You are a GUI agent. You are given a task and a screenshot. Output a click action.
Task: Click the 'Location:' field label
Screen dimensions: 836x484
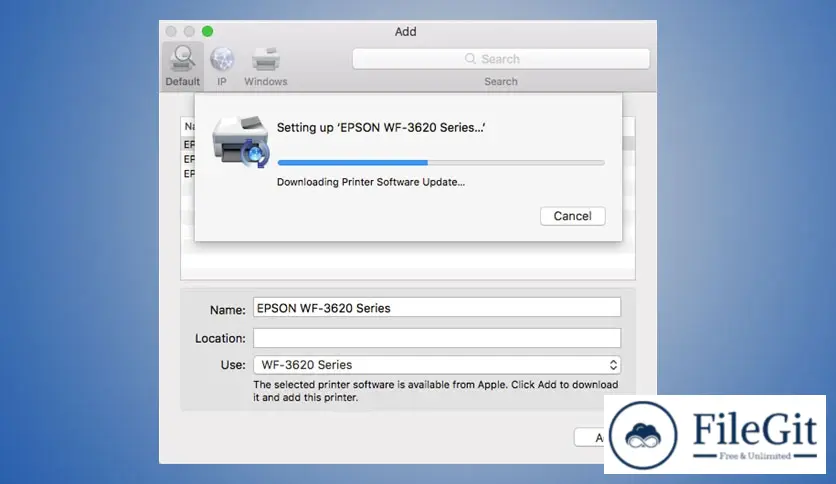pos(220,338)
